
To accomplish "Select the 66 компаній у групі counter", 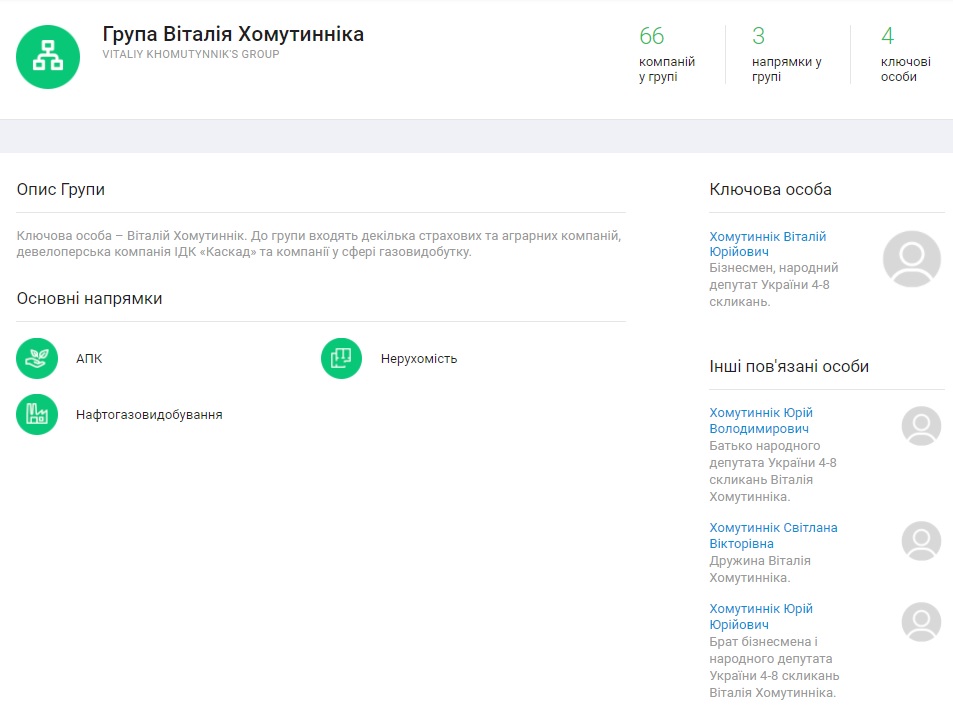I will pyautogui.click(x=666, y=54).
